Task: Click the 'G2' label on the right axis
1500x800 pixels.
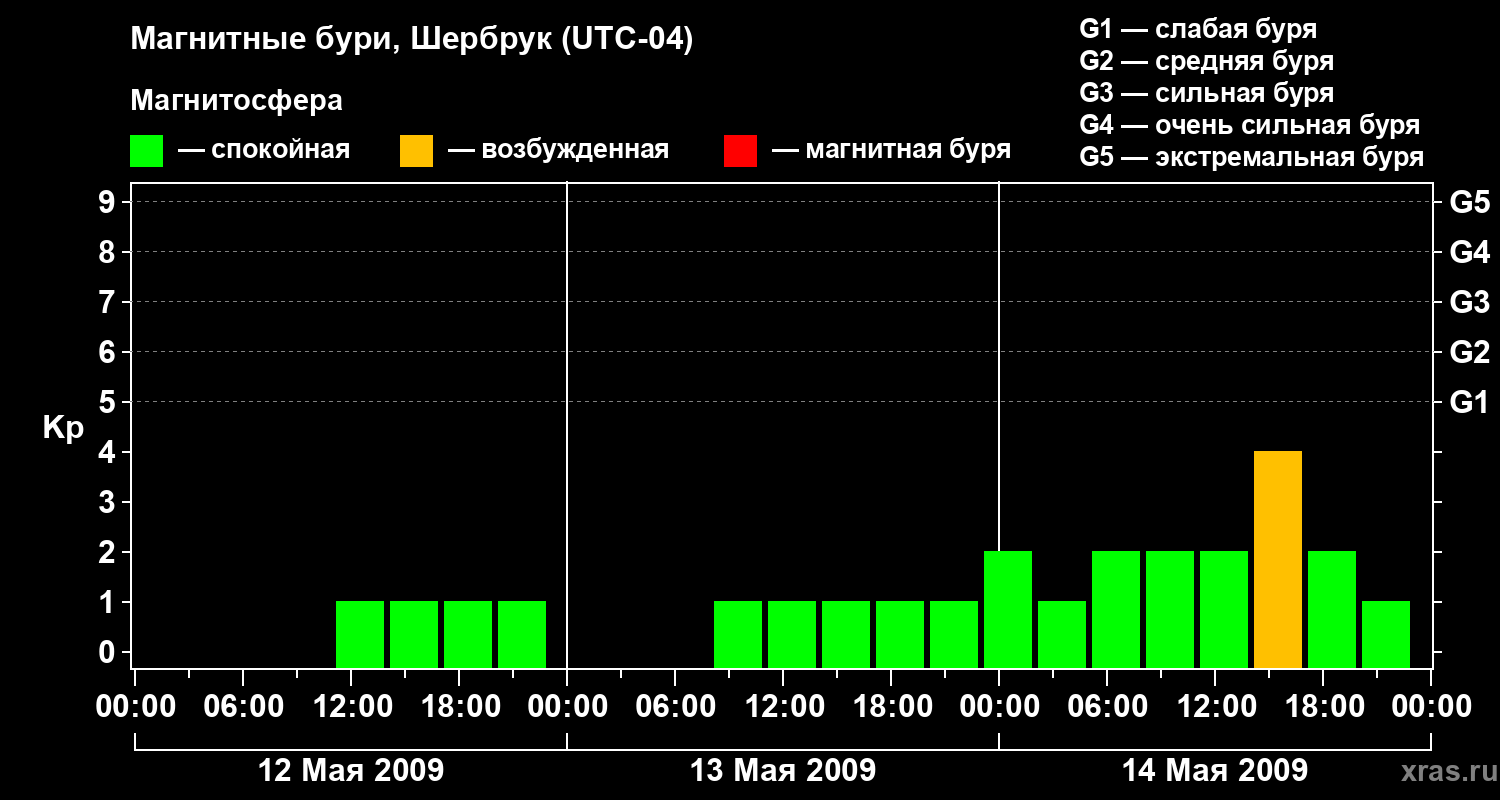Action: [x=1469, y=352]
